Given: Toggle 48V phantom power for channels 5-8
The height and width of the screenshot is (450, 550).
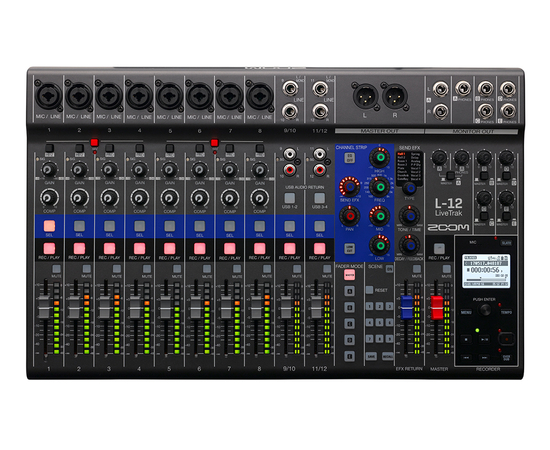Looking at the screenshot, I should pyautogui.click(x=215, y=142).
